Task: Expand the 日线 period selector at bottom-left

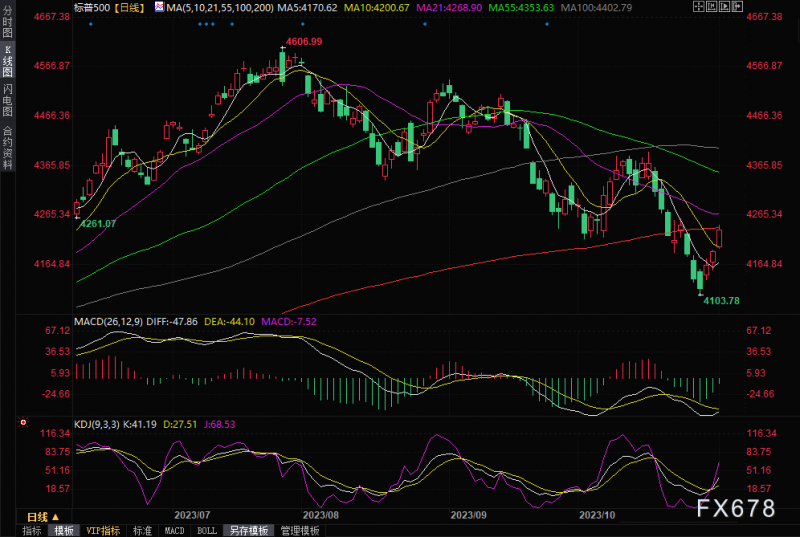Action: (x=40, y=516)
